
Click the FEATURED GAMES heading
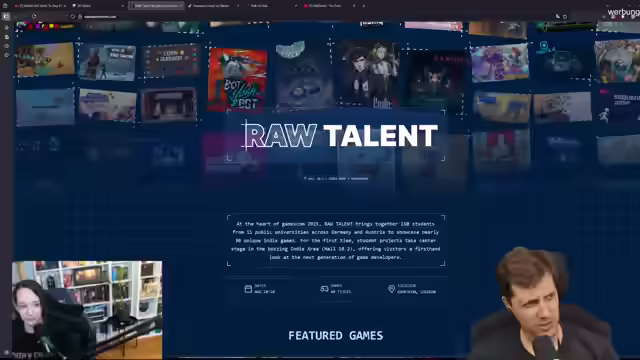336,336
